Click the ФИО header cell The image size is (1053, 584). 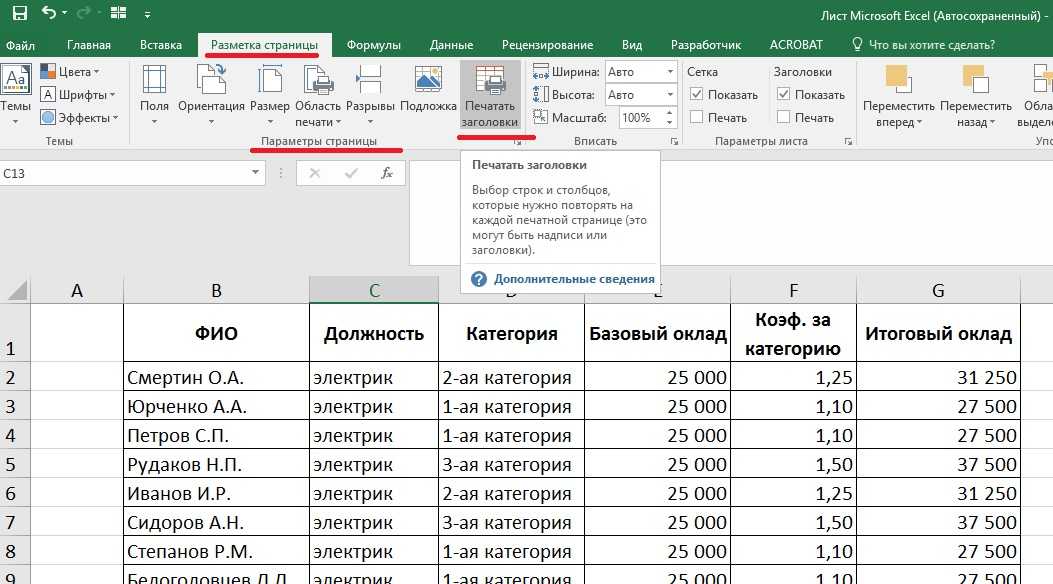(216, 333)
